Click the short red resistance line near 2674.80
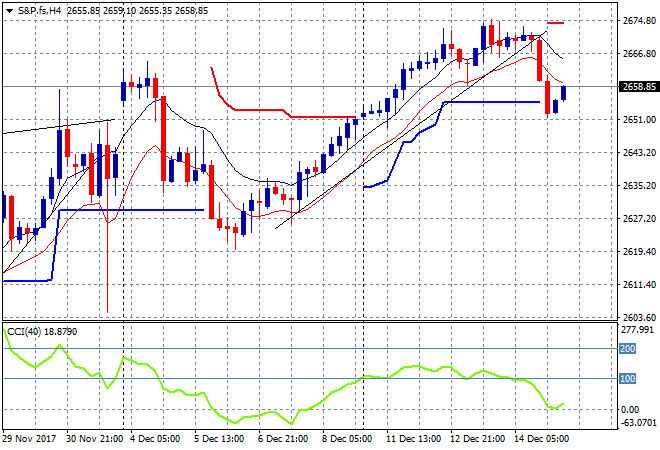Screen dimensions: 660x450 pyautogui.click(x=556, y=23)
